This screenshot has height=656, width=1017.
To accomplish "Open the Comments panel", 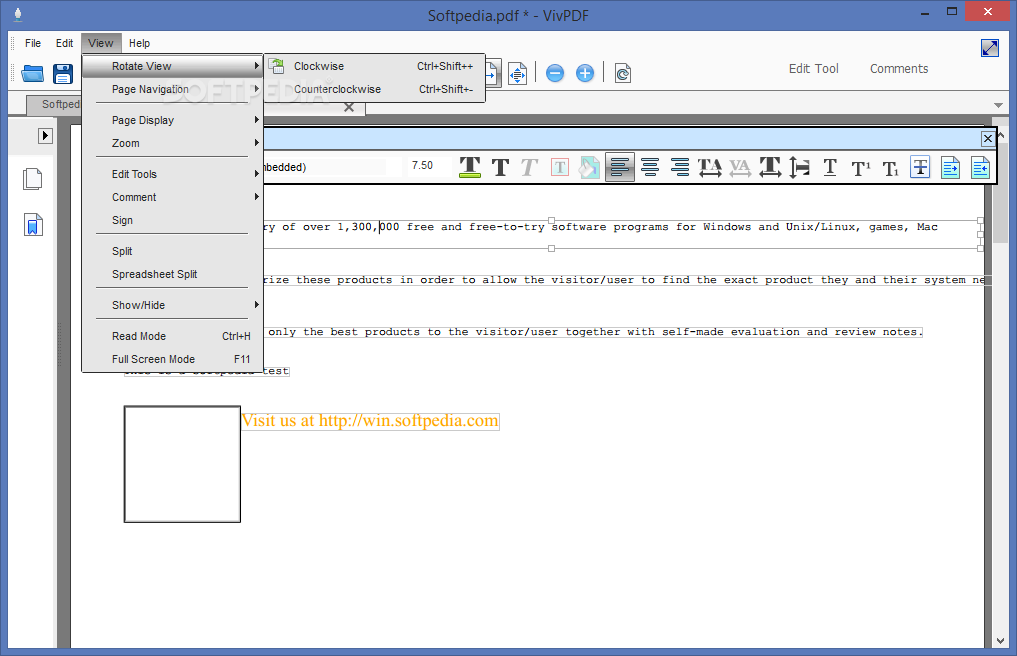I will click(x=899, y=69).
